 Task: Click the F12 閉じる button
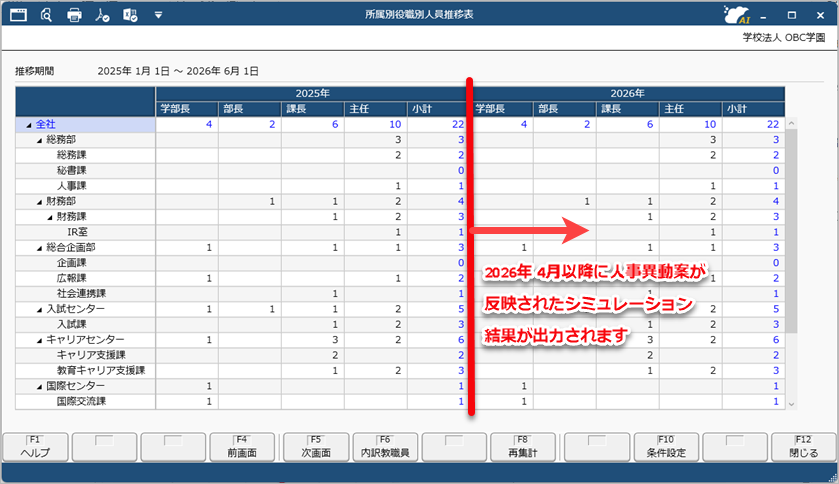click(804, 447)
